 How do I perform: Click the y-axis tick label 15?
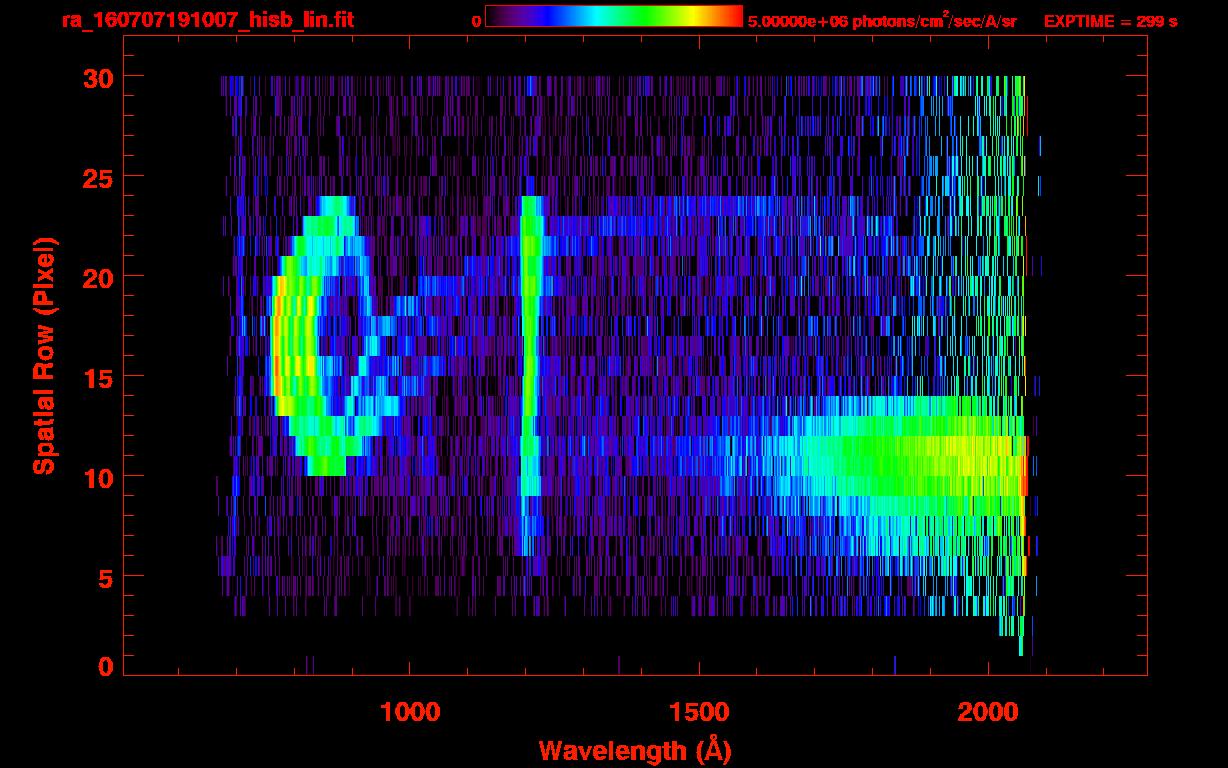coord(98,377)
